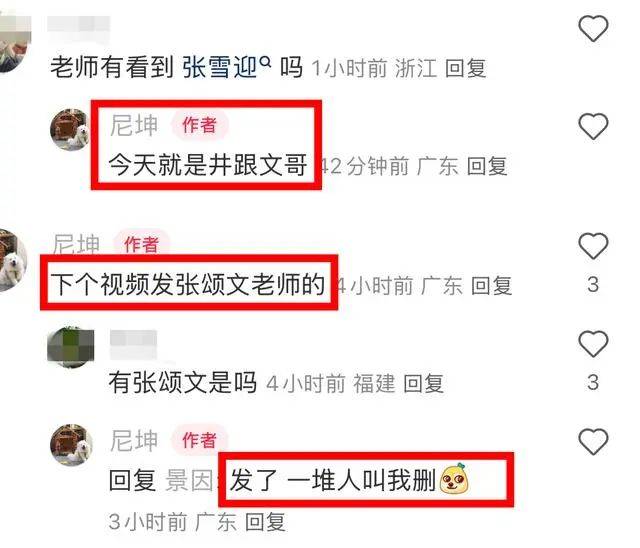
Task: Tap the search icon beside 张雪迎
Action: 265,62
